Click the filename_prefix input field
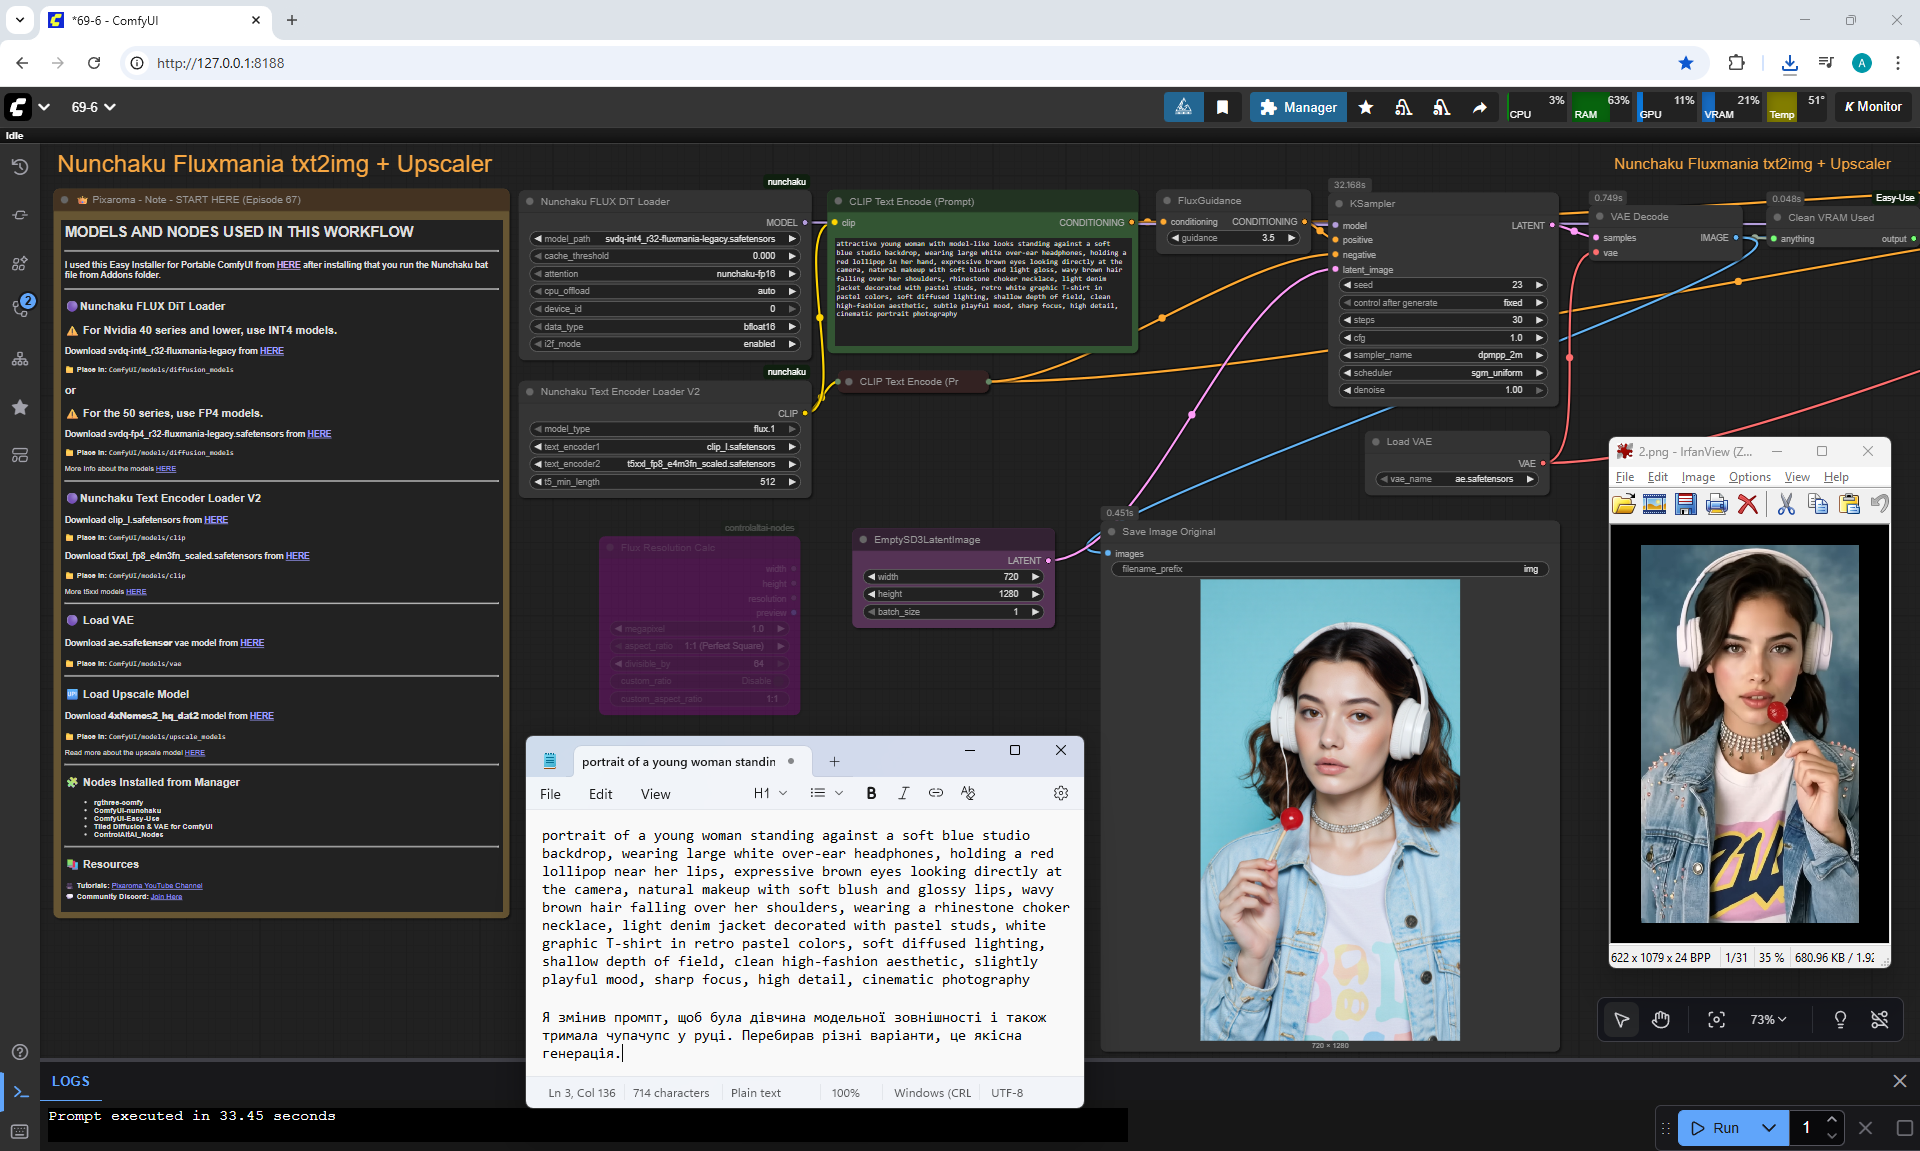This screenshot has height=1151, width=1920. [x=1328, y=569]
